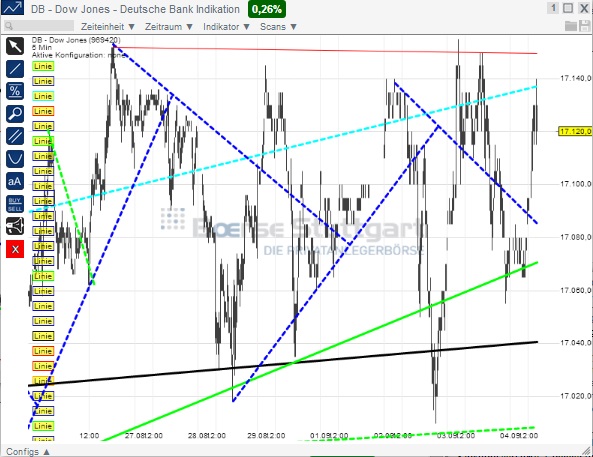Click the chart corner grip icon
Image resolution: width=593 pixels, height=457 pixels.
pyautogui.click(x=587, y=450)
